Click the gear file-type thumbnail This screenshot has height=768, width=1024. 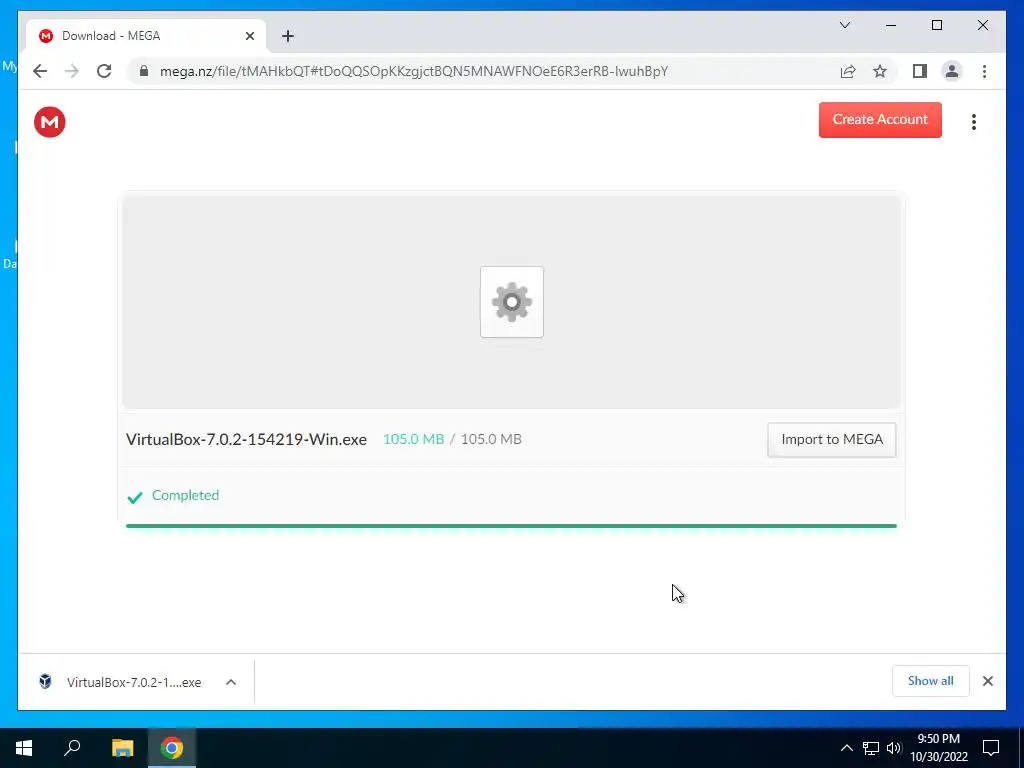(x=511, y=302)
